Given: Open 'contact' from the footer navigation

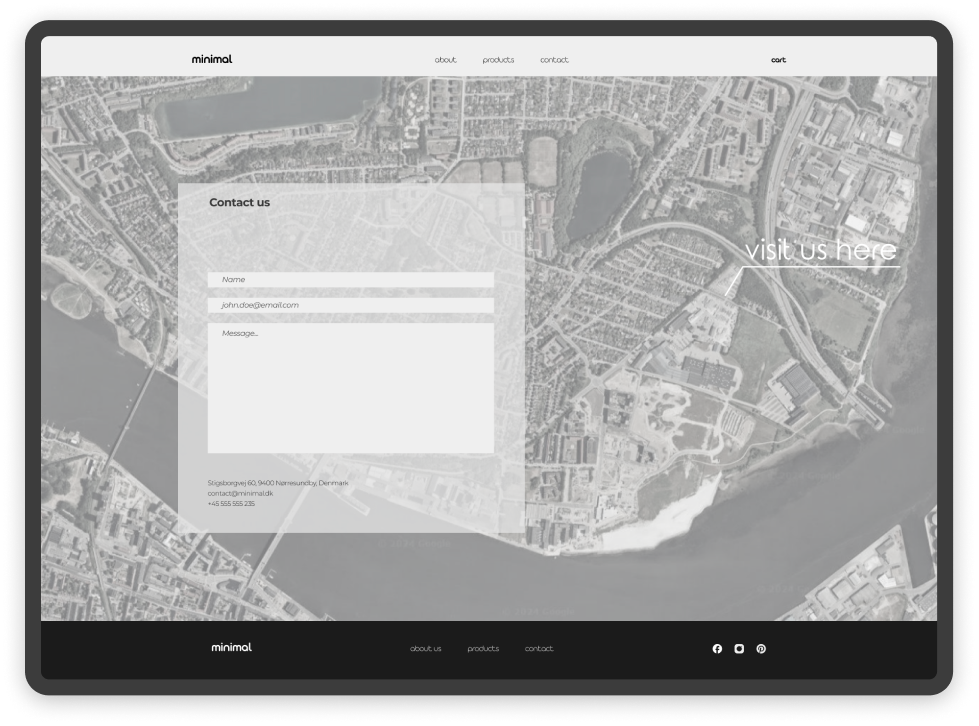Looking at the screenshot, I should 539,648.
